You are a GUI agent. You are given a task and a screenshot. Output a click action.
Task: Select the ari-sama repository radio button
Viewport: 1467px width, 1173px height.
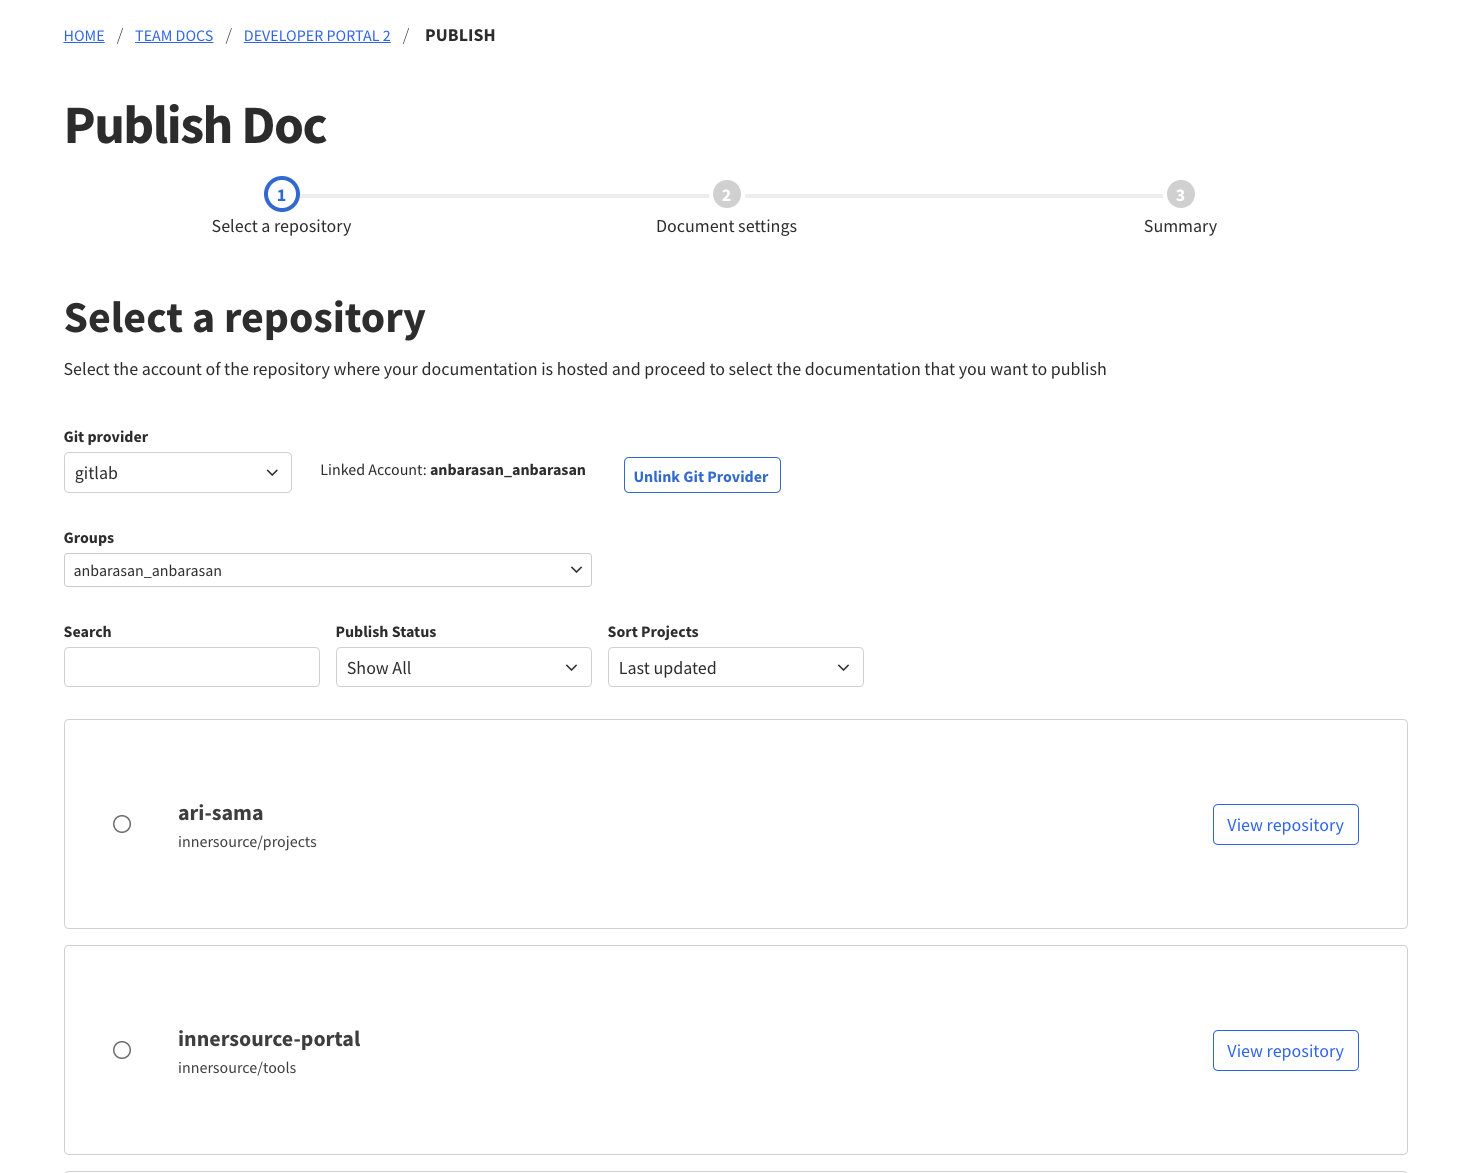click(x=121, y=824)
